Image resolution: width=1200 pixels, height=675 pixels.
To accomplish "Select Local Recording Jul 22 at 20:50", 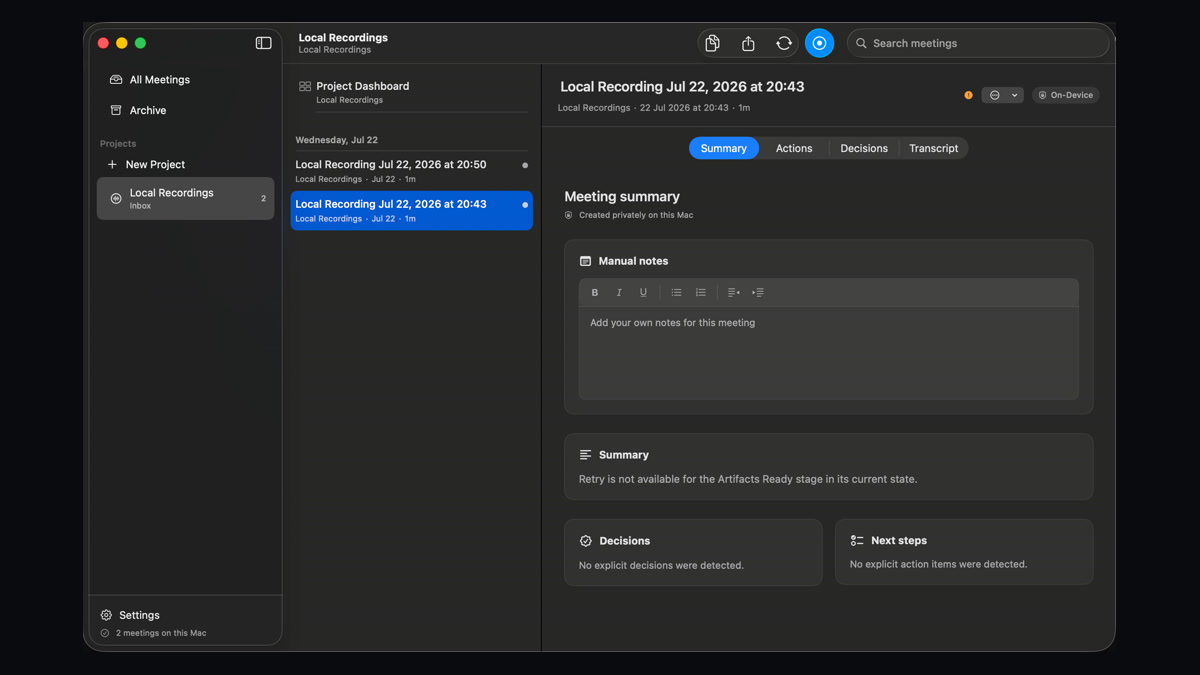I will pos(411,171).
